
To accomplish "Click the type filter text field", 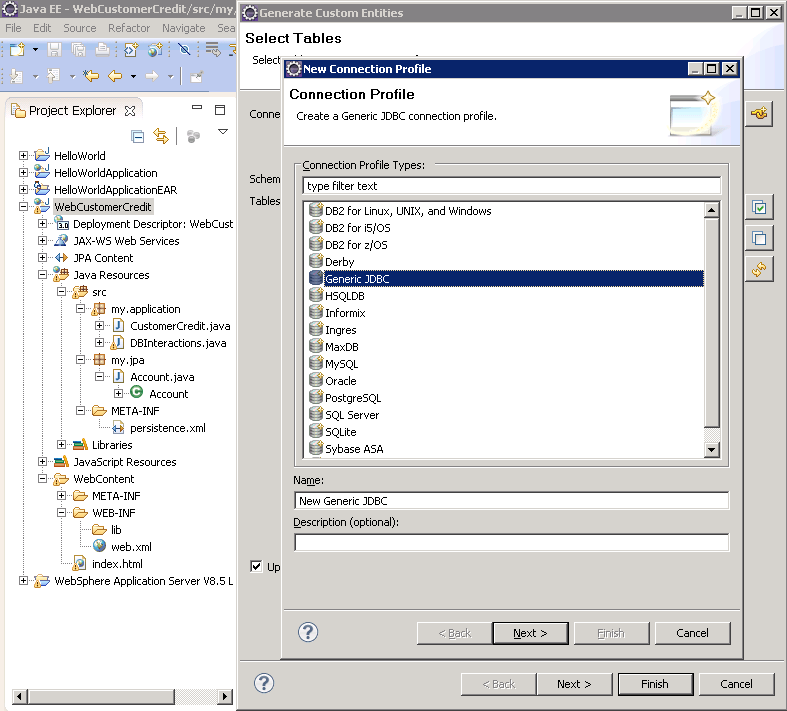I will (511, 186).
